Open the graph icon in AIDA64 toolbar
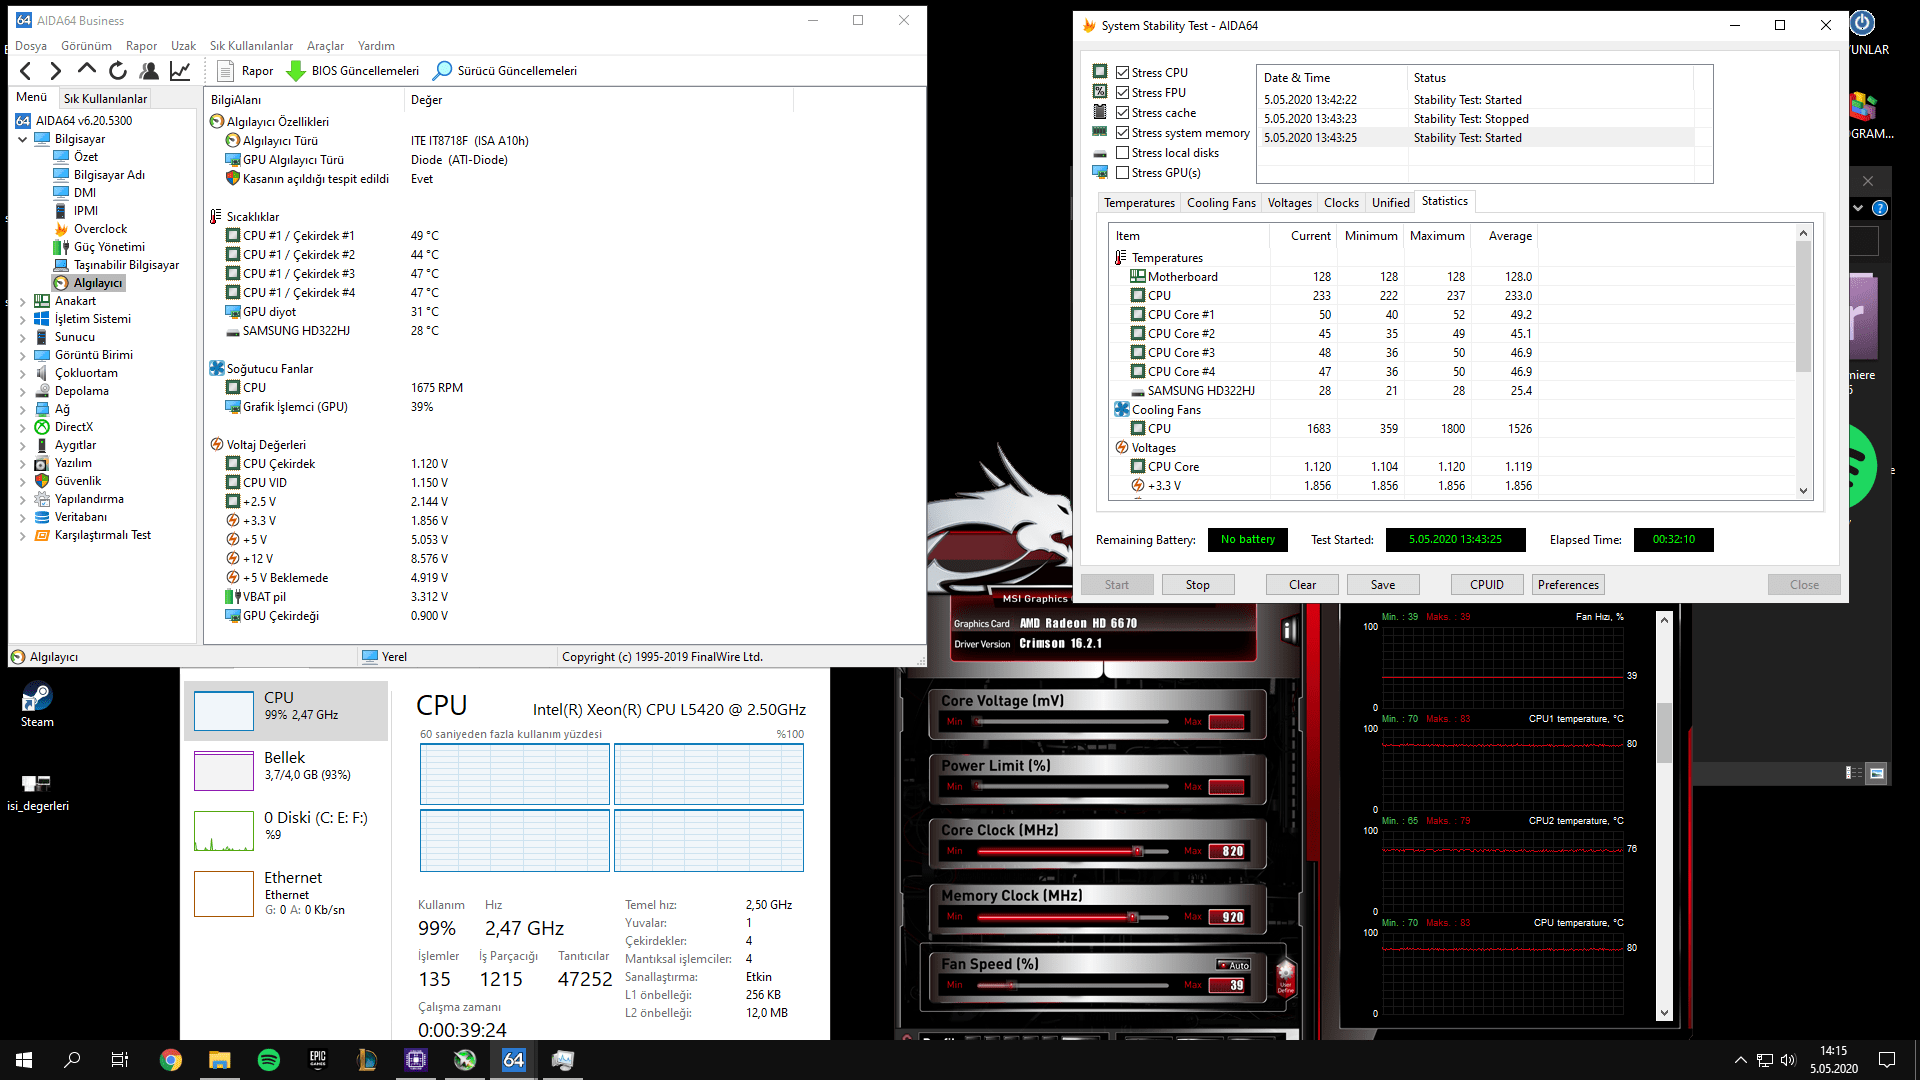 [180, 71]
